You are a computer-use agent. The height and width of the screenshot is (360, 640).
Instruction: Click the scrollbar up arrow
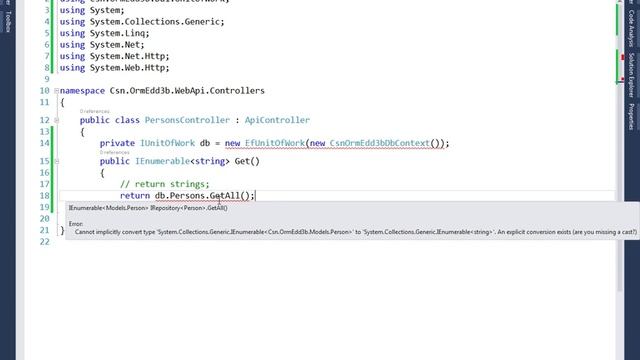coord(620,2)
